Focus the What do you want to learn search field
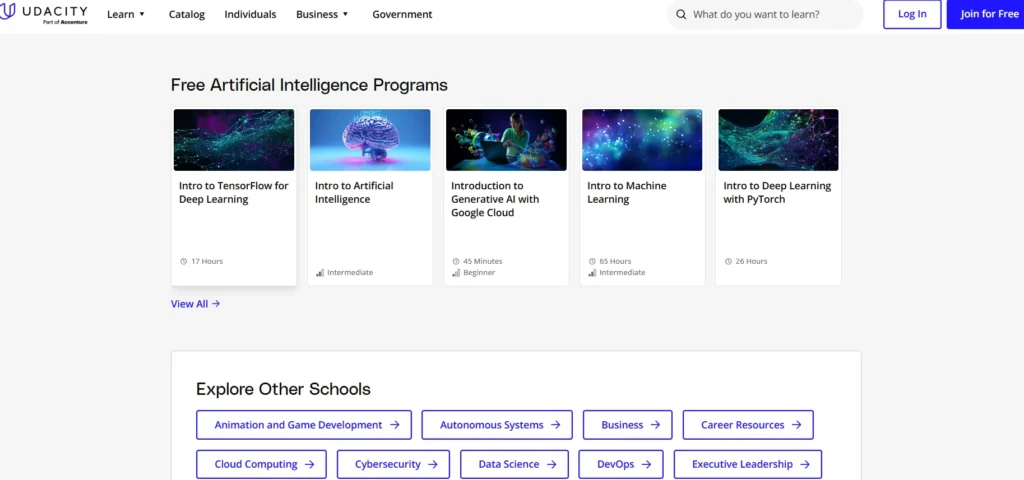The image size is (1024, 480). tap(765, 14)
